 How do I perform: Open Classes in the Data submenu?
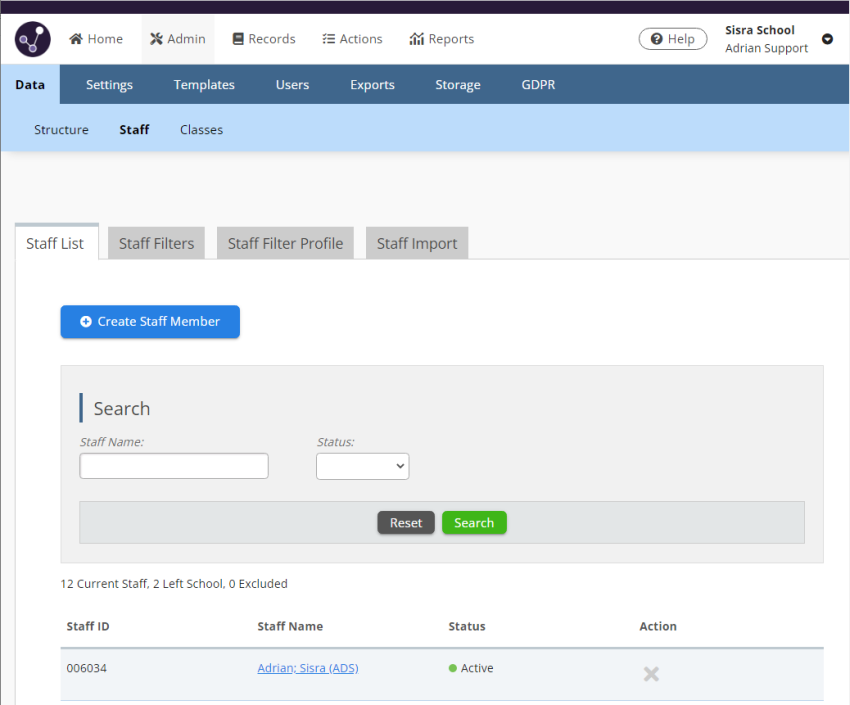pos(201,130)
